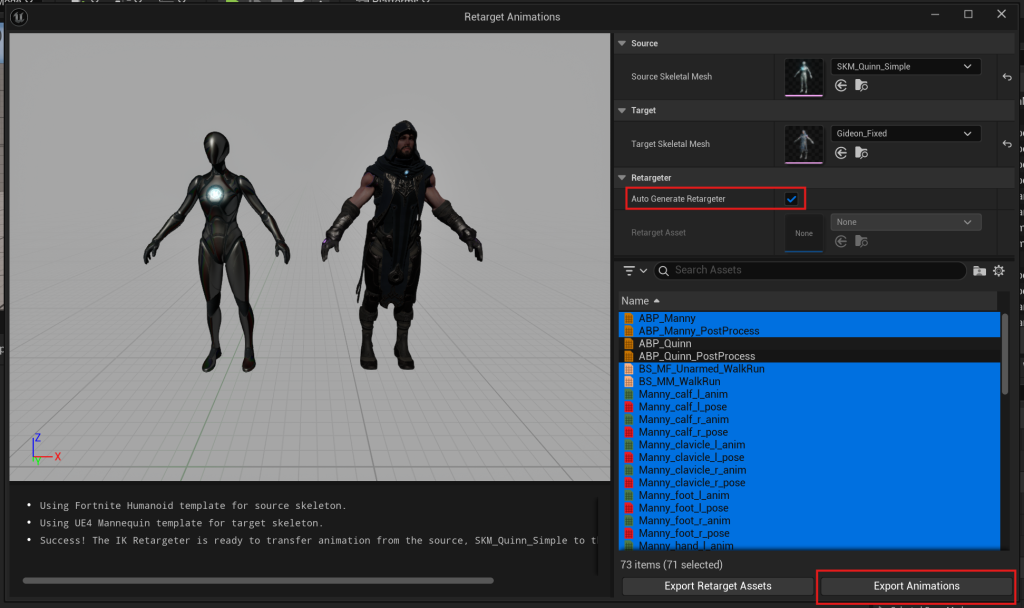This screenshot has width=1024, height=608.
Task: Select ABP_Manny in the asset list
Action: click(x=809, y=319)
